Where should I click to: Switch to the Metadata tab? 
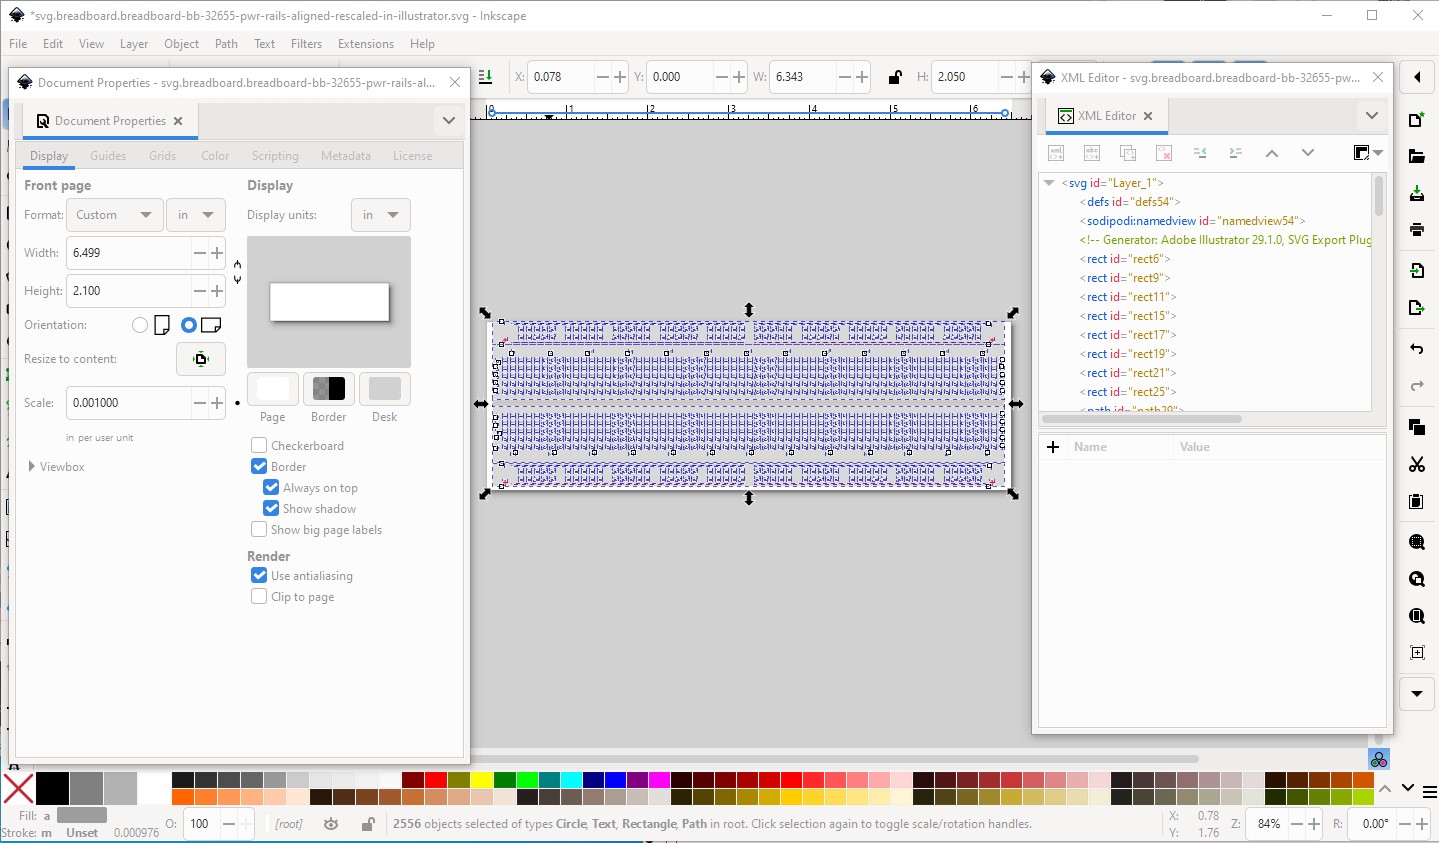(x=346, y=156)
